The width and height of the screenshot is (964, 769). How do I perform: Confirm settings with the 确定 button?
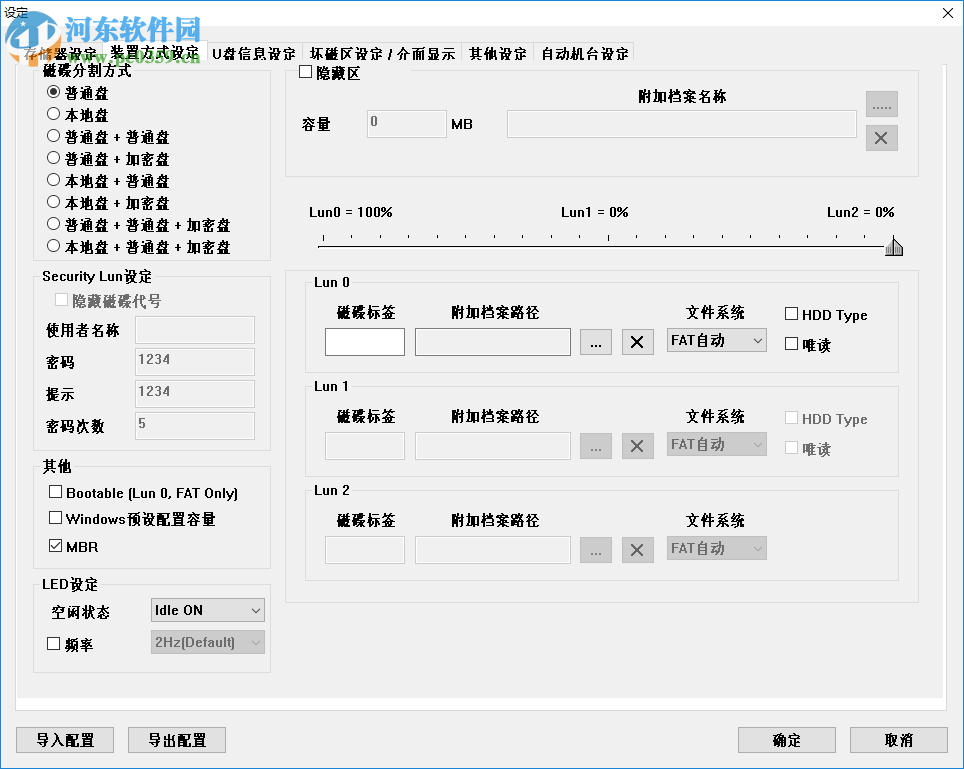(x=786, y=740)
